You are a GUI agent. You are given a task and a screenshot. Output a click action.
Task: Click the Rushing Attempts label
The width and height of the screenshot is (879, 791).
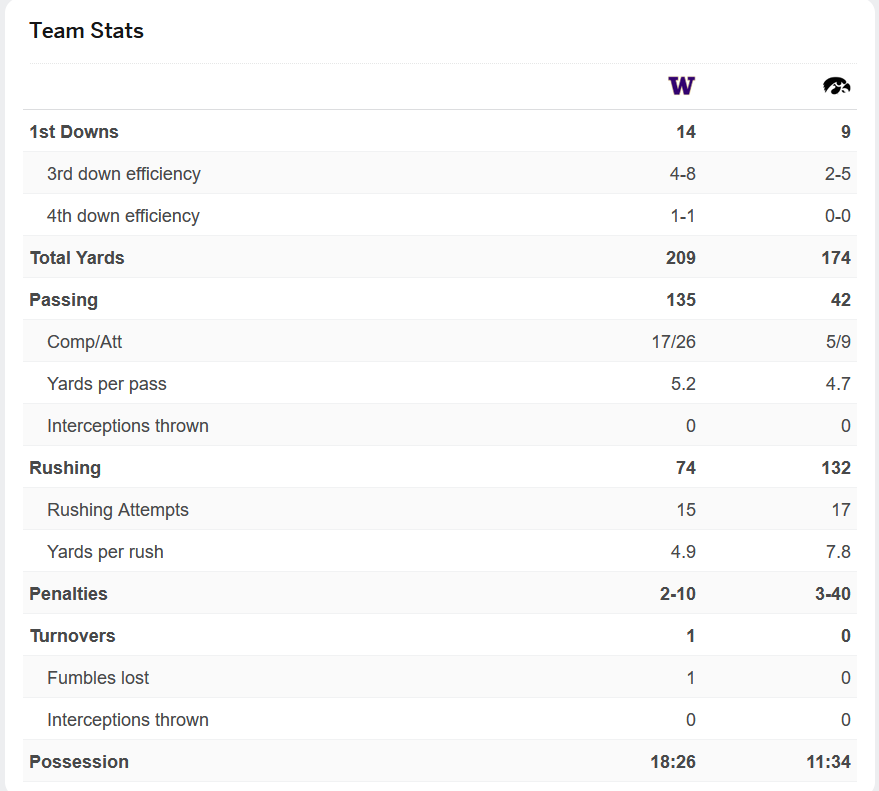pyautogui.click(x=118, y=510)
